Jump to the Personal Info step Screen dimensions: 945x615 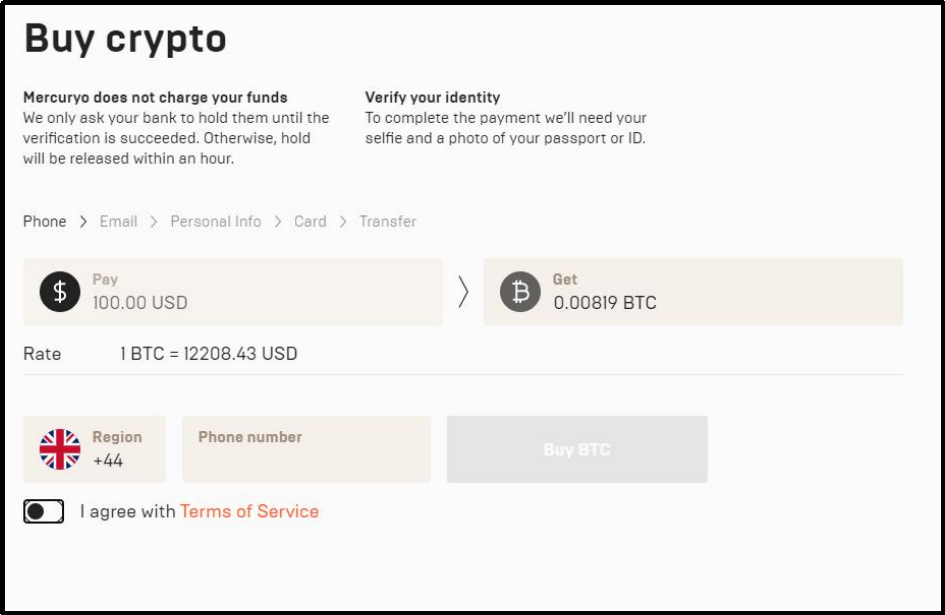pos(215,222)
